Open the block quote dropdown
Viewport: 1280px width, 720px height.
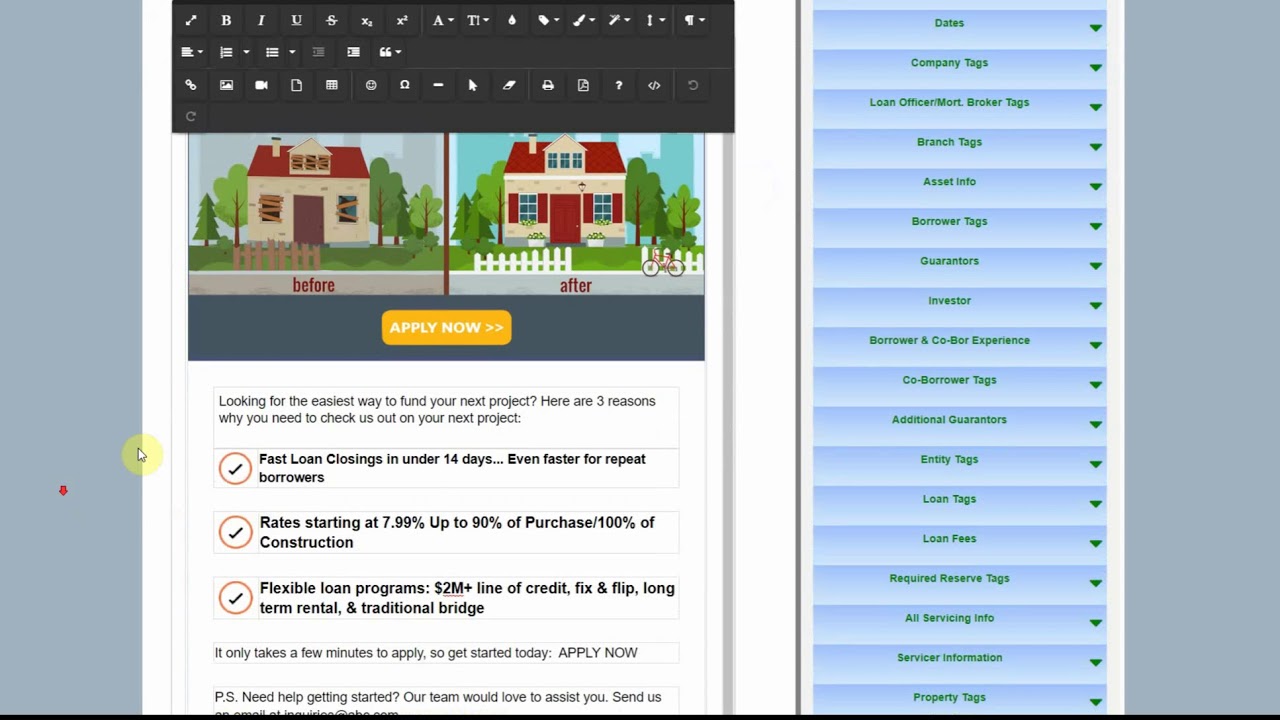point(390,52)
